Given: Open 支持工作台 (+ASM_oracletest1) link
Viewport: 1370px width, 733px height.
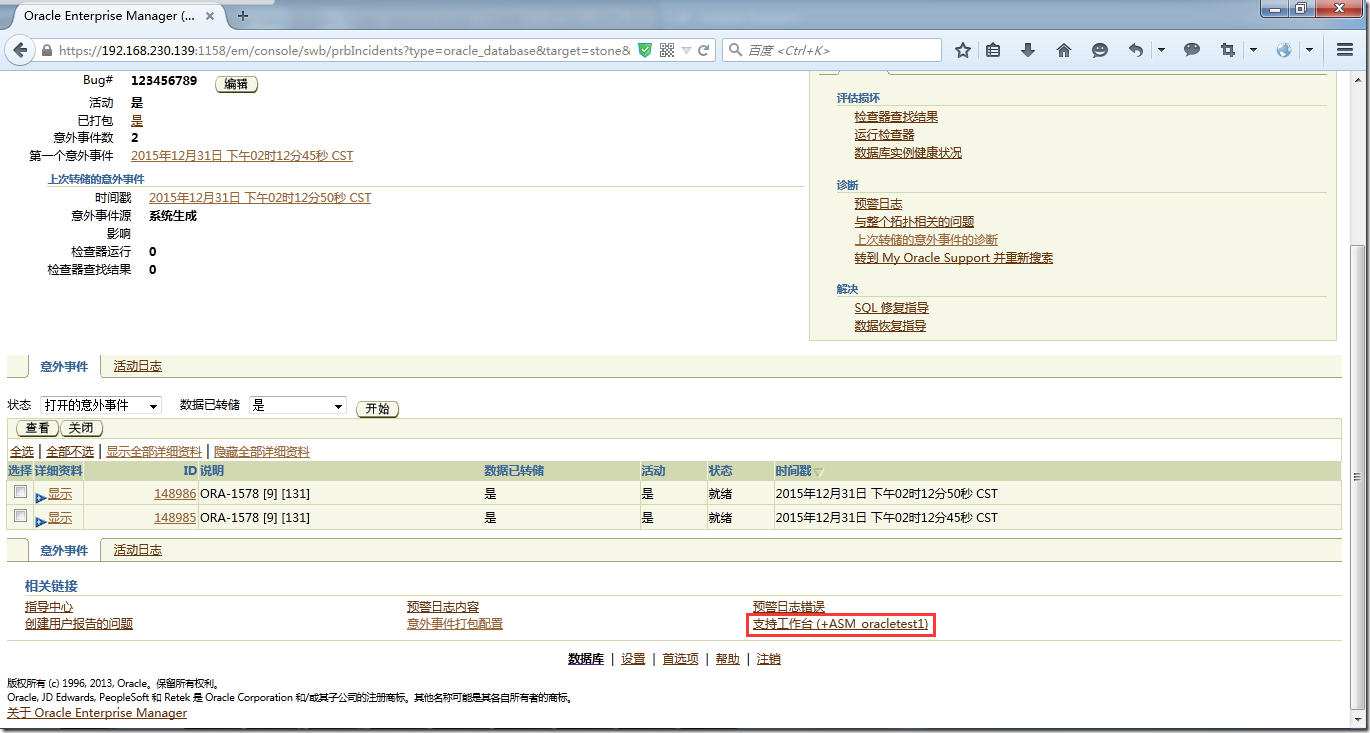Looking at the screenshot, I should point(840,624).
